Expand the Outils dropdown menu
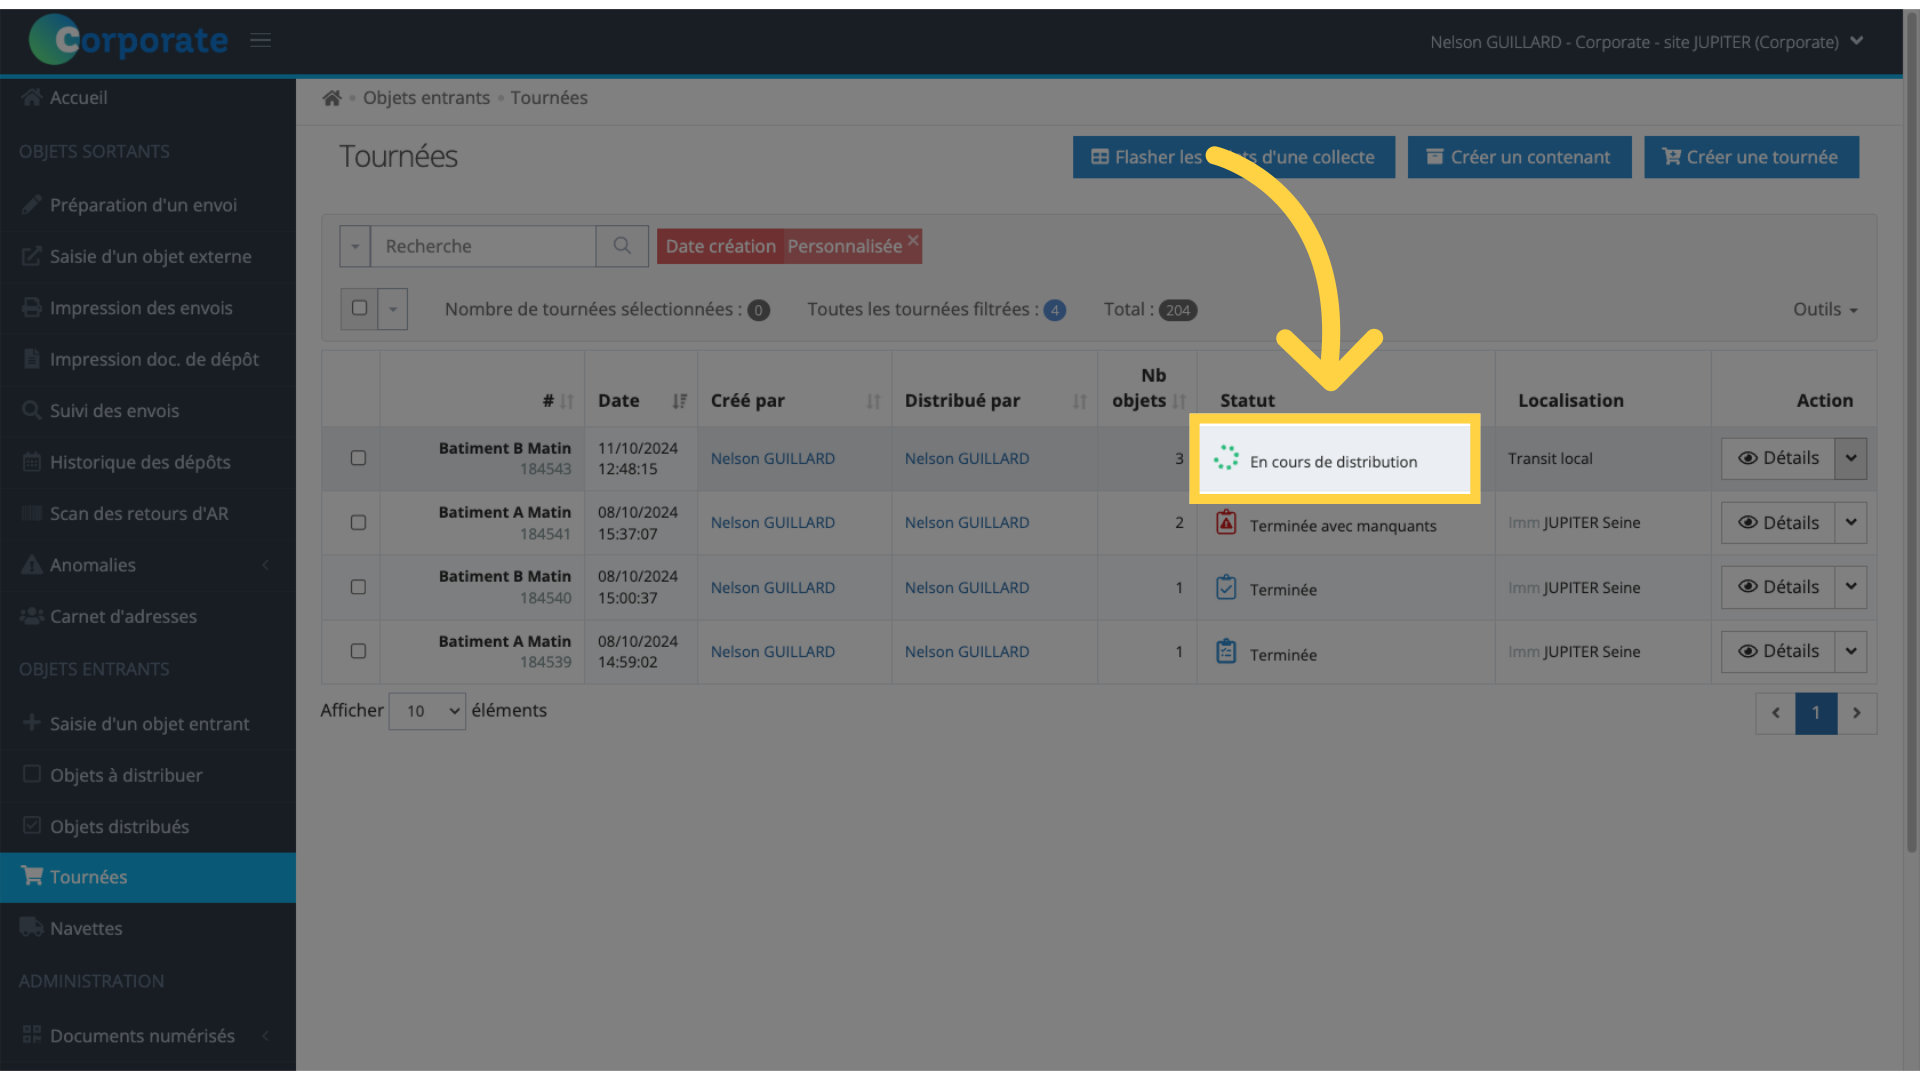This screenshot has width=1920, height=1080. point(1824,307)
